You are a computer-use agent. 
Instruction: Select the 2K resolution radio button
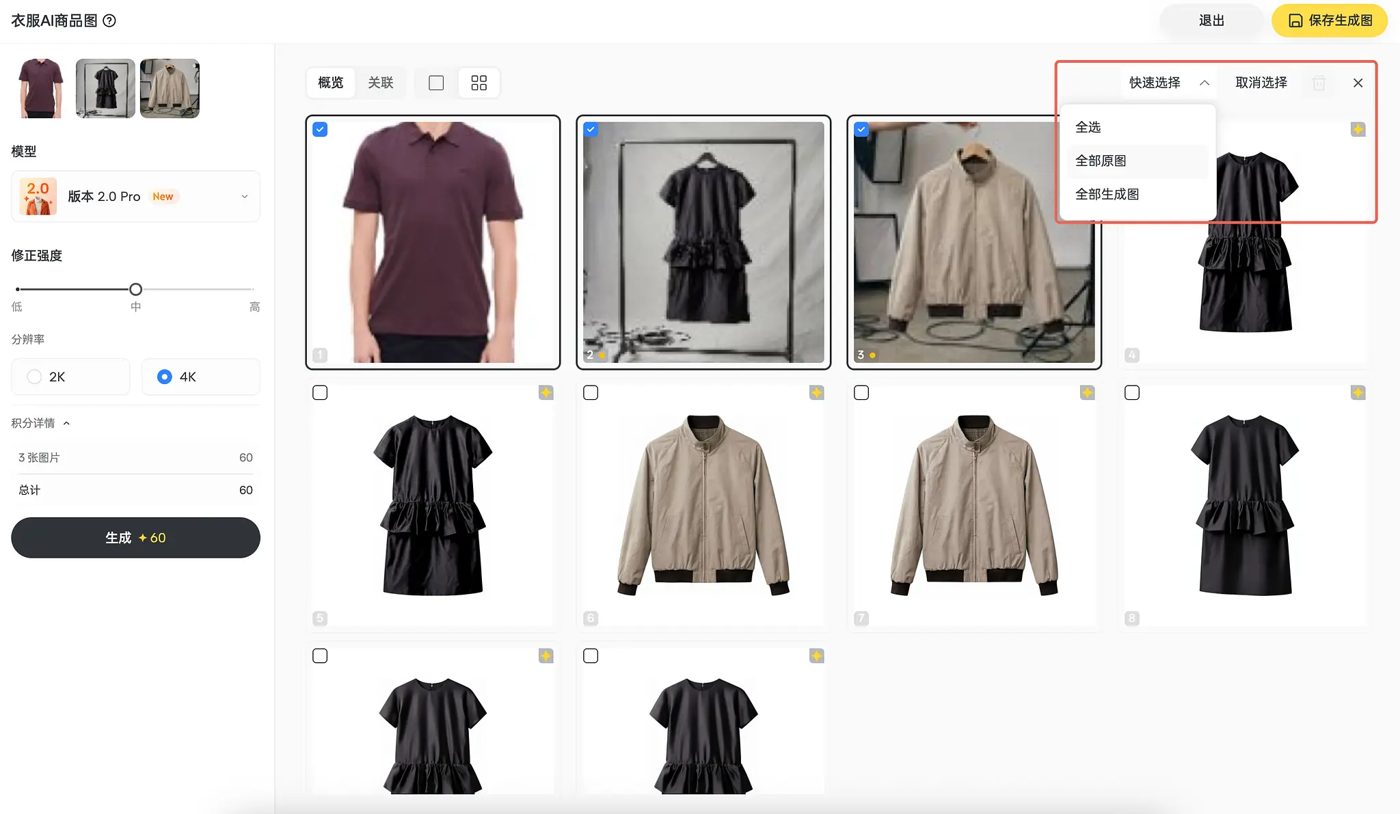tap(35, 377)
